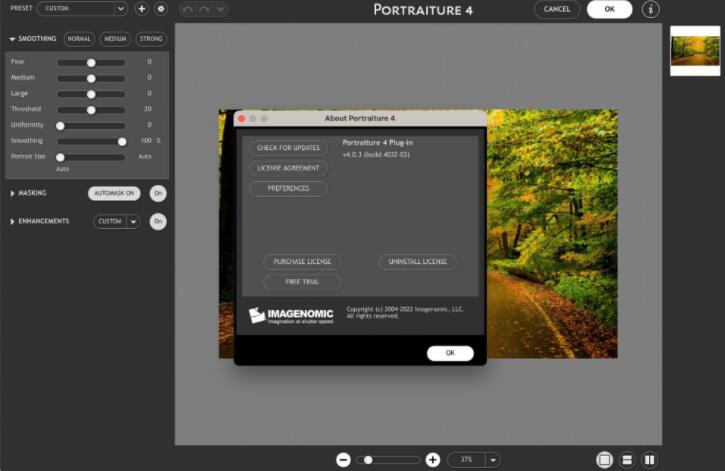This screenshot has height=471, width=725.
Task: Click the 37% zoom value
Action: pos(467,460)
